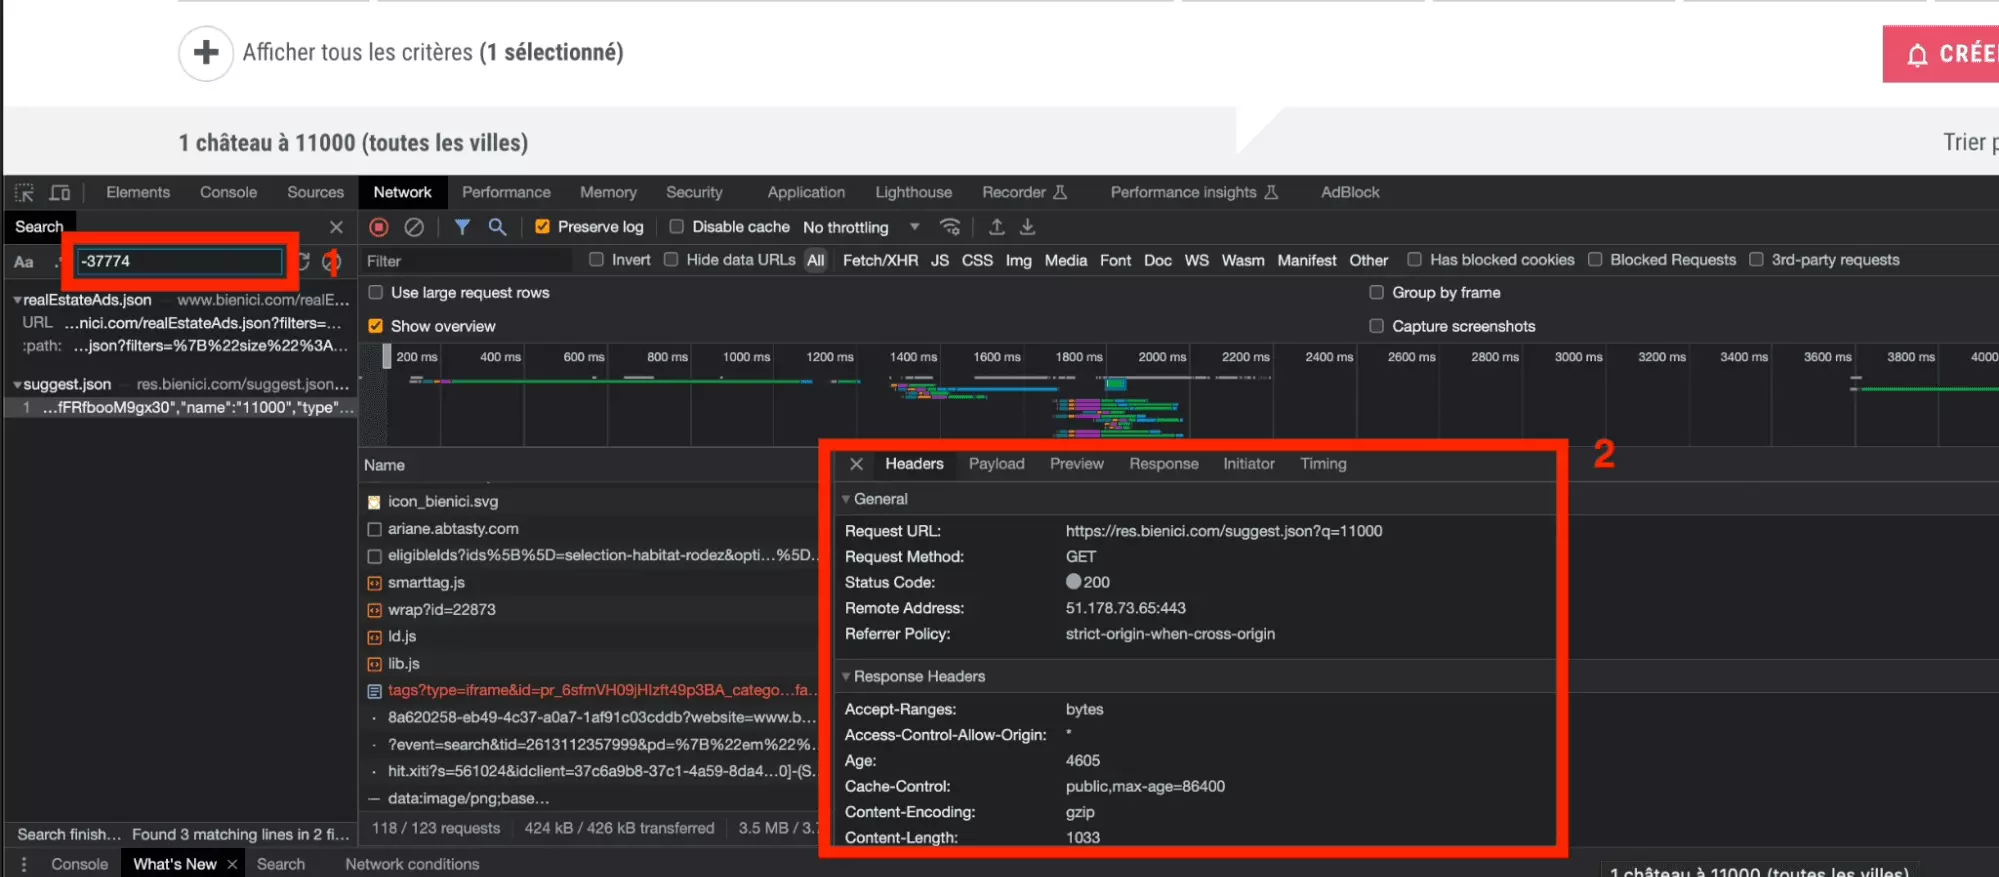Viewport: 1999px width, 877px height.
Task: Switch to the Payload tab
Action: tap(996, 464)
